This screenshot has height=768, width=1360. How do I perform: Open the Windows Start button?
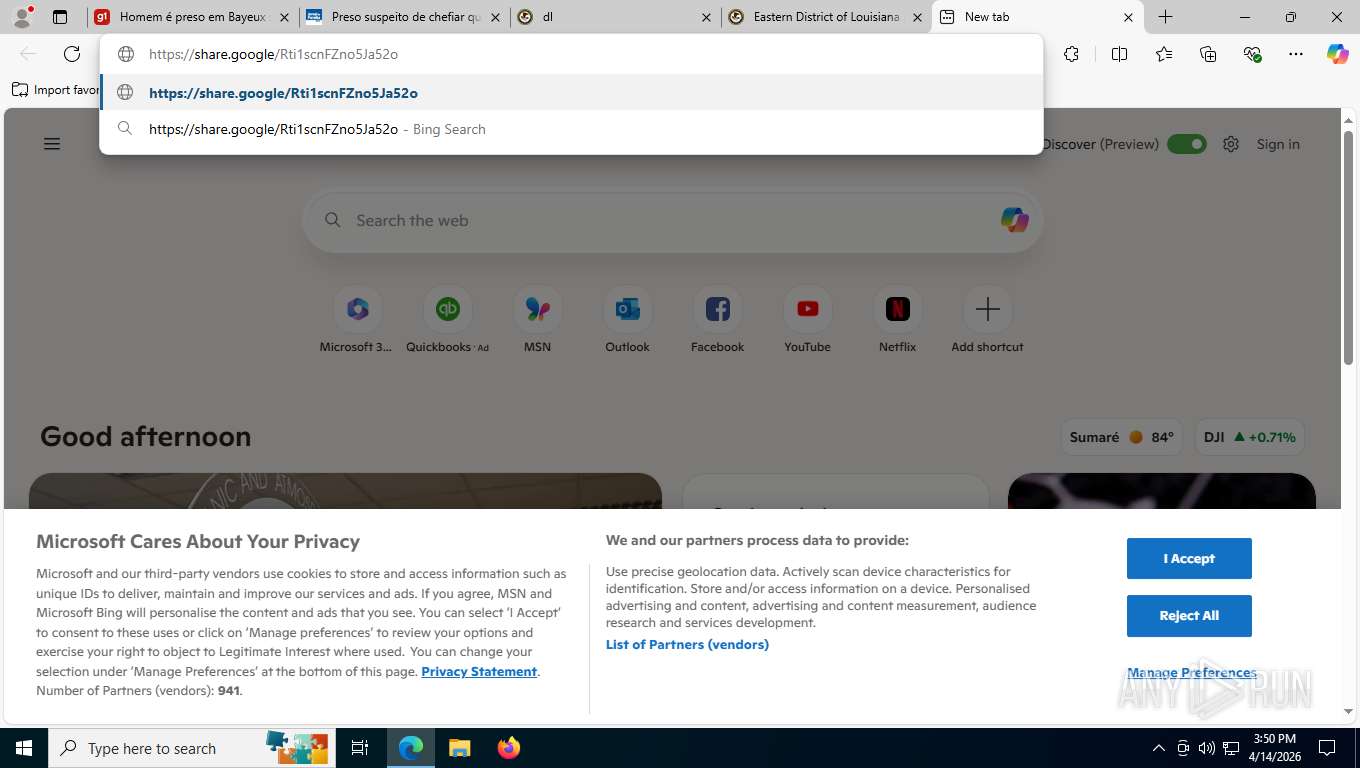pyautogui.click(x=23, y=748)
